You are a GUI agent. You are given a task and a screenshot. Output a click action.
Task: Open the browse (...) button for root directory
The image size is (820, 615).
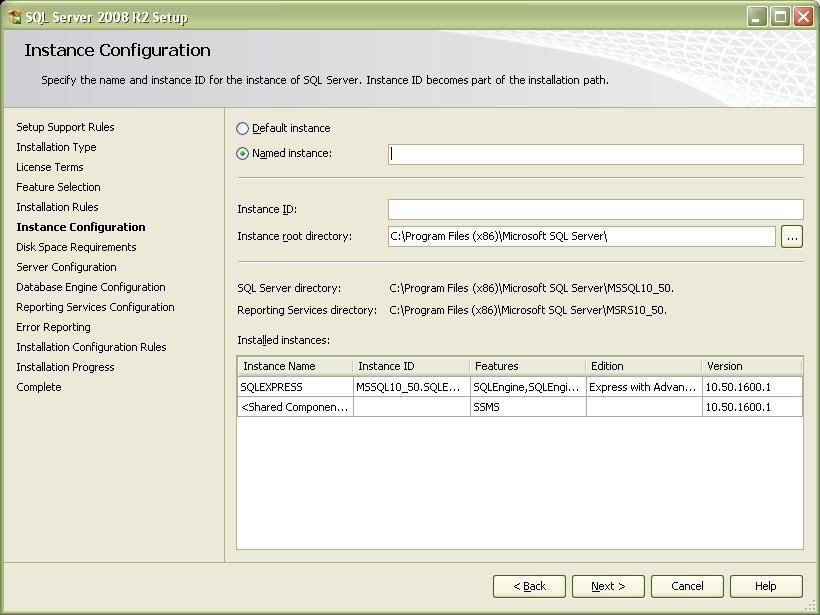pyautogui.click(x=792, y=237)
